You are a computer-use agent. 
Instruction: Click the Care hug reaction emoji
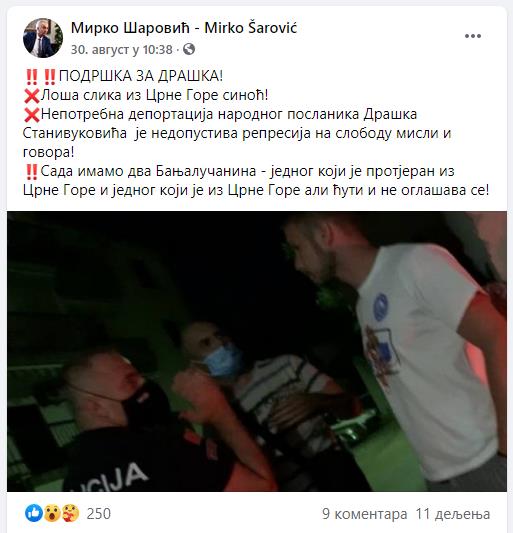[70, 513]
